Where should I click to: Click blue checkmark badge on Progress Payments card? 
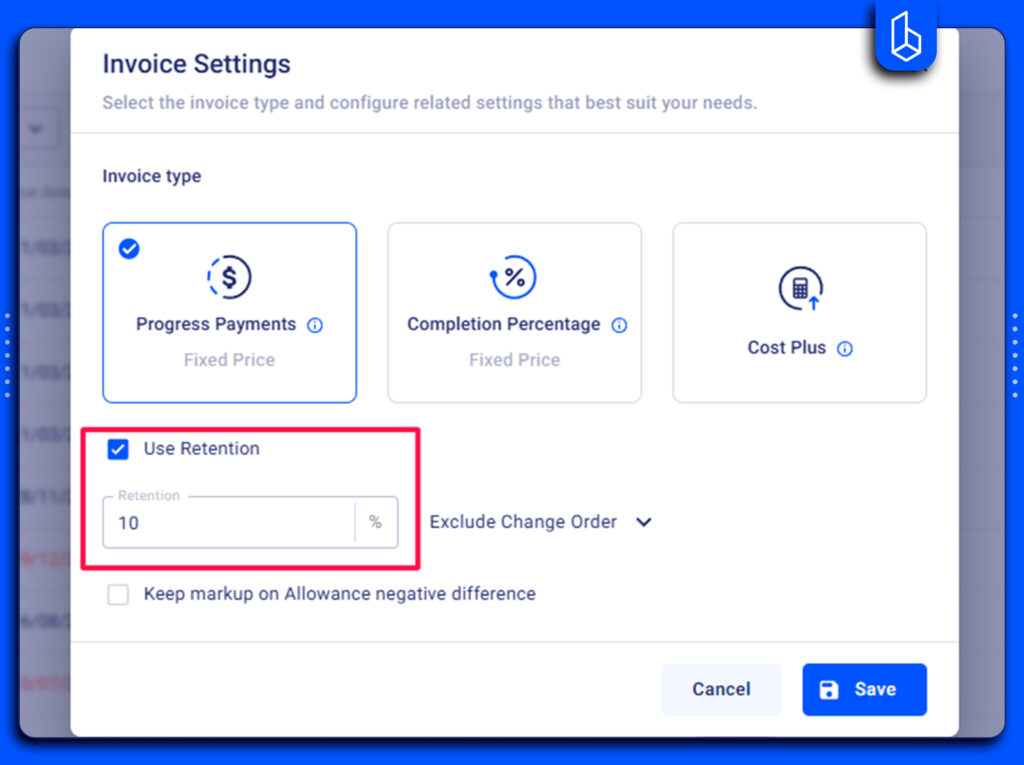(x=129, y=249)
